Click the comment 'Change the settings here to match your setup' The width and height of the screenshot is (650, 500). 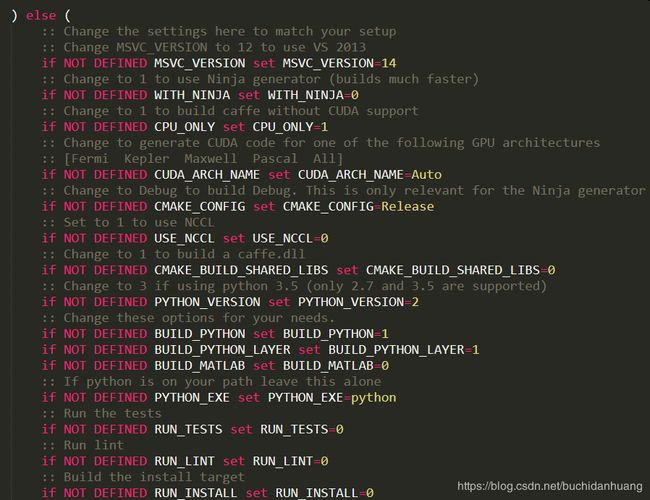[x=219, y=32]
